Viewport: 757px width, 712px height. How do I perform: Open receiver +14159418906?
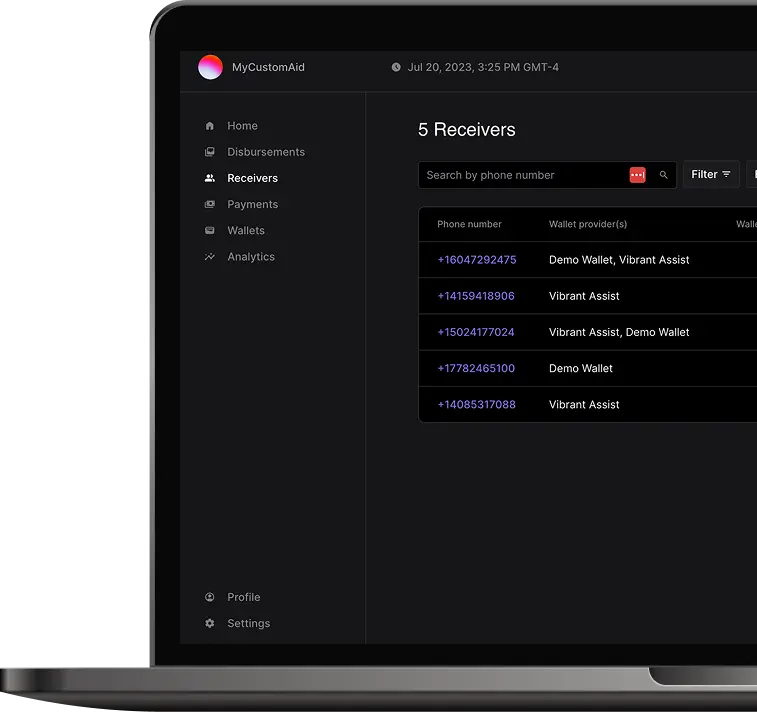(x=476, y=296)
